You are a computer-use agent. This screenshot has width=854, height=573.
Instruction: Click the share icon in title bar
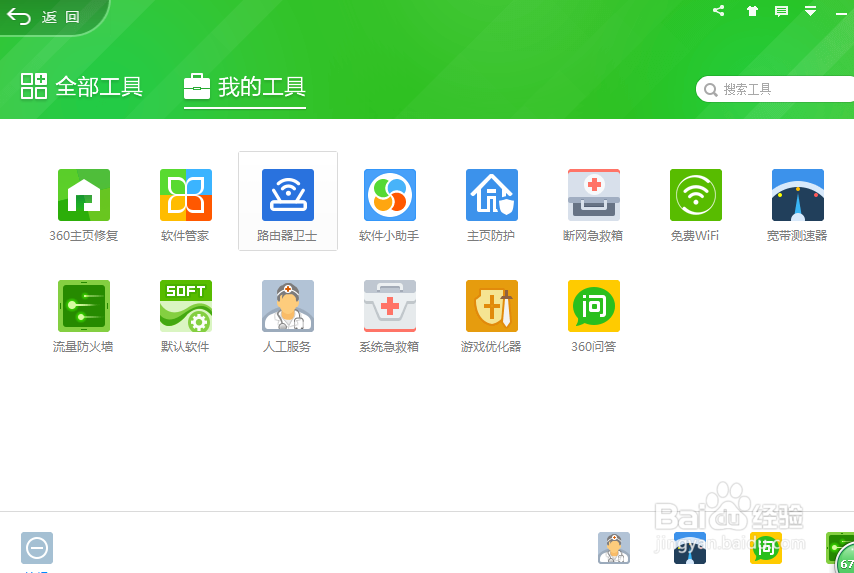718,10
